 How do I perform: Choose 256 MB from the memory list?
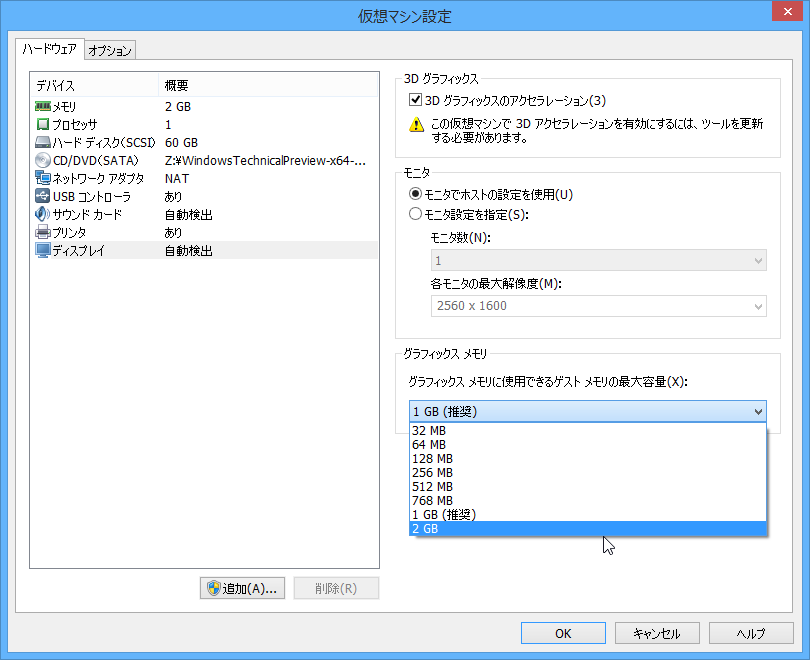[x=587, y=473]
